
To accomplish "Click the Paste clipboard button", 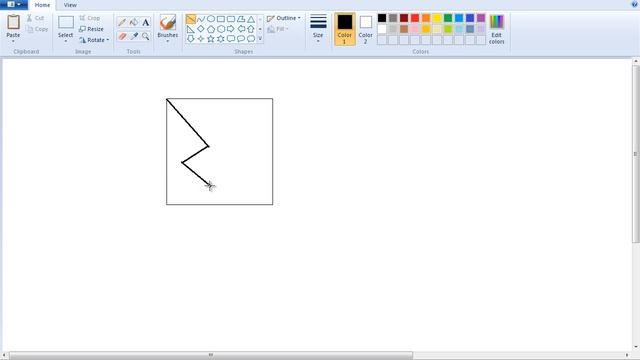I will [13, 26].
